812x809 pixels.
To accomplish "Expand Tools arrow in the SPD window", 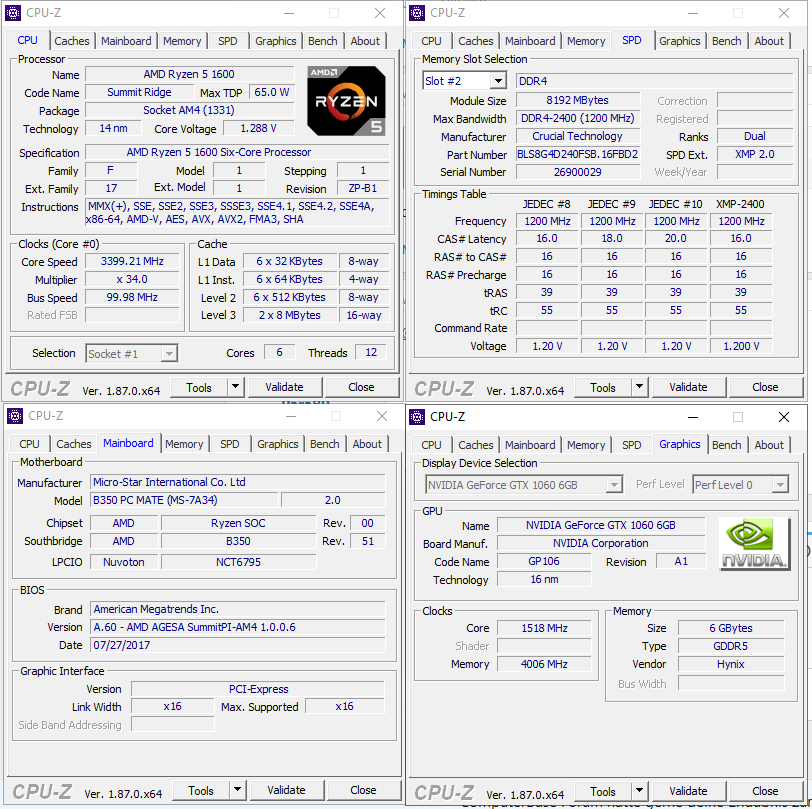I will [640, 387].
